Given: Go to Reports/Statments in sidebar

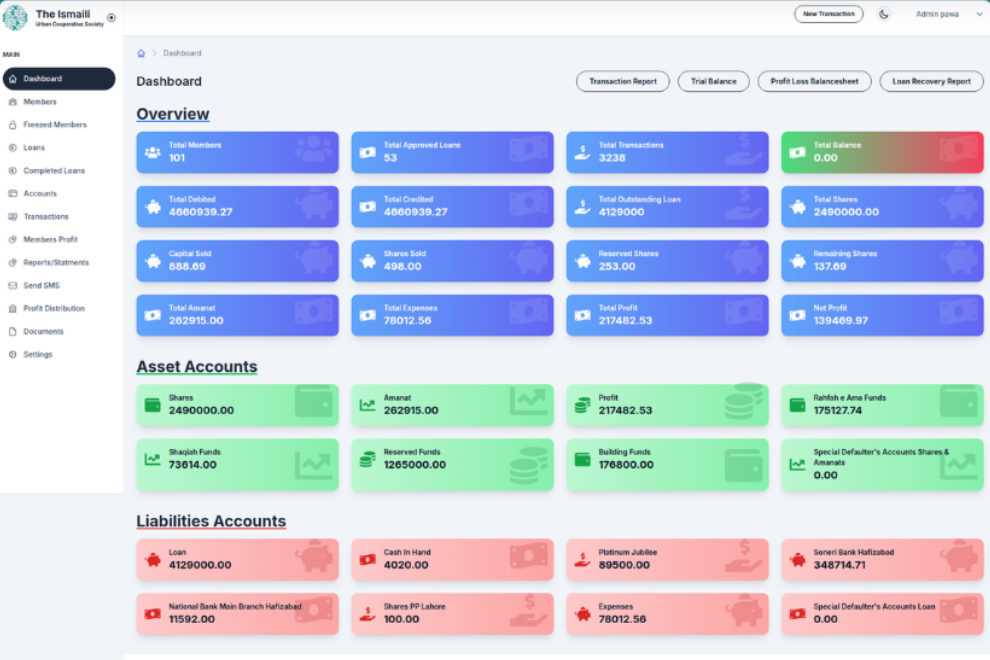Looking at the screenshot, I should coord(56,263).
